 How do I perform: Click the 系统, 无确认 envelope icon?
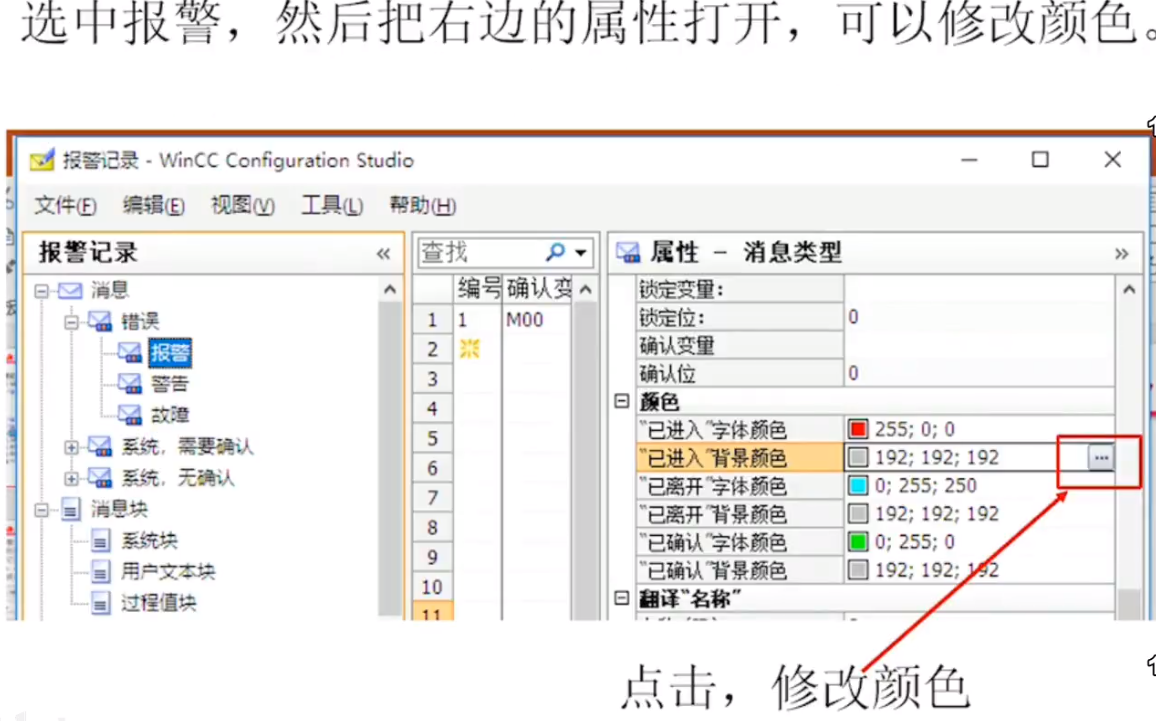tap(100, 478)
